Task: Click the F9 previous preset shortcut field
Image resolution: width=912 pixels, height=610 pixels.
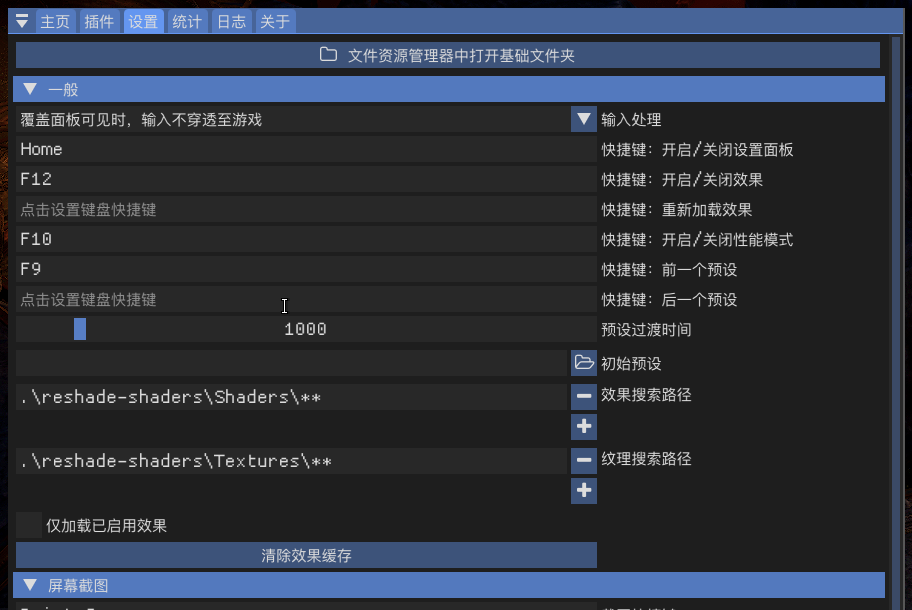Action: (x=306, y=269)
